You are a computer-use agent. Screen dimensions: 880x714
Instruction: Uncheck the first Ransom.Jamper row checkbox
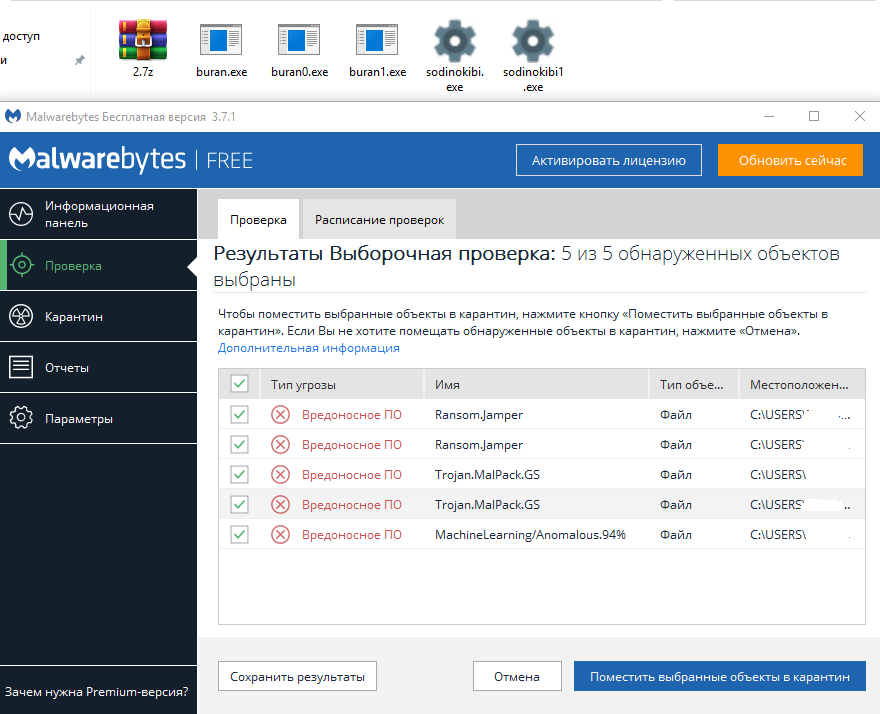tap(240, 414)
